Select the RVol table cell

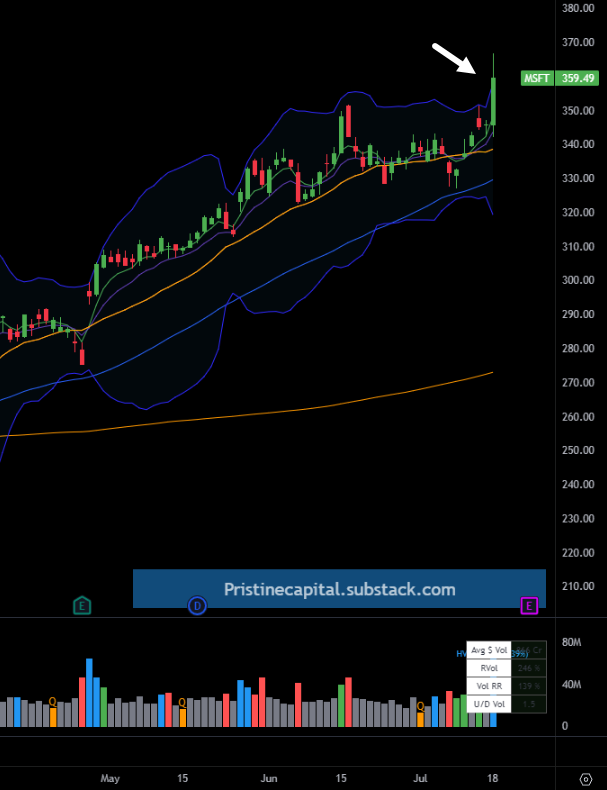[489, 668]
